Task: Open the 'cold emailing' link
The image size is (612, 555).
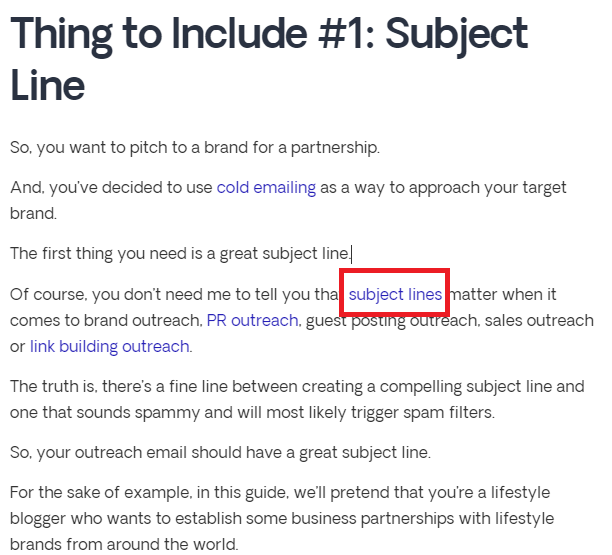Action: click(266, 188)
